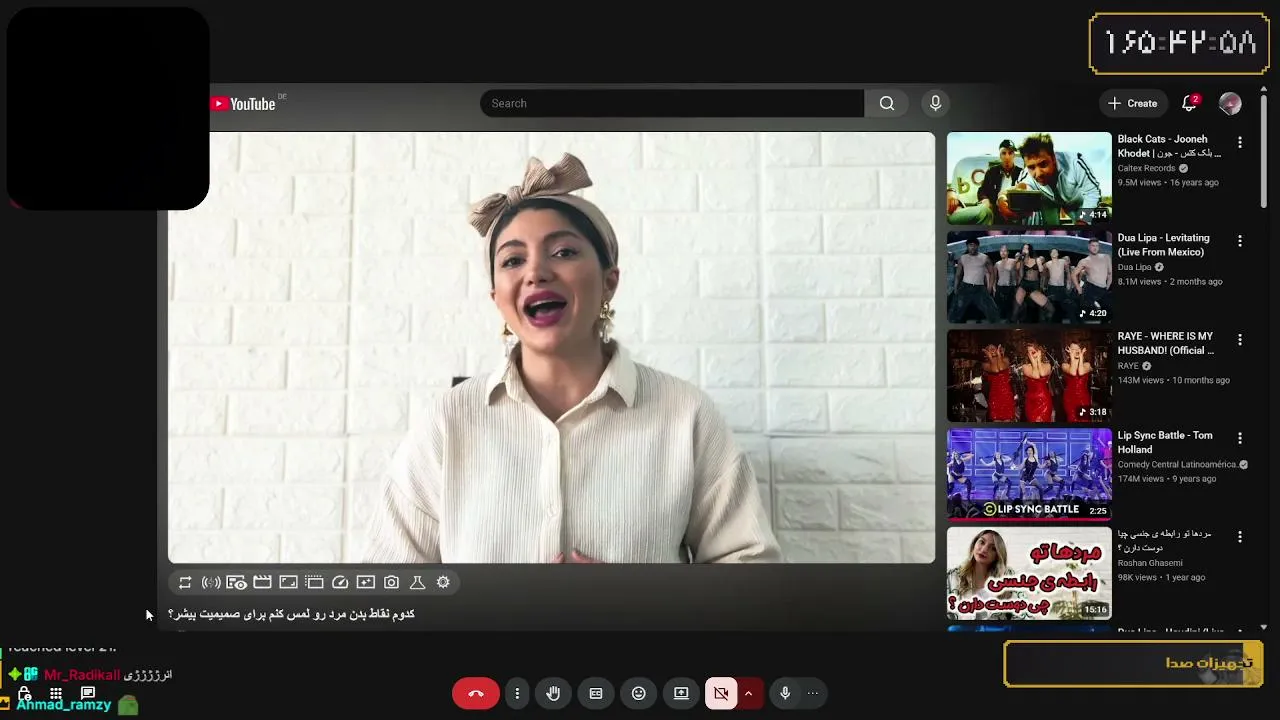Open options for the Black Cats video
This screenshot has width=1280, height=720.
coord(1240,142)
